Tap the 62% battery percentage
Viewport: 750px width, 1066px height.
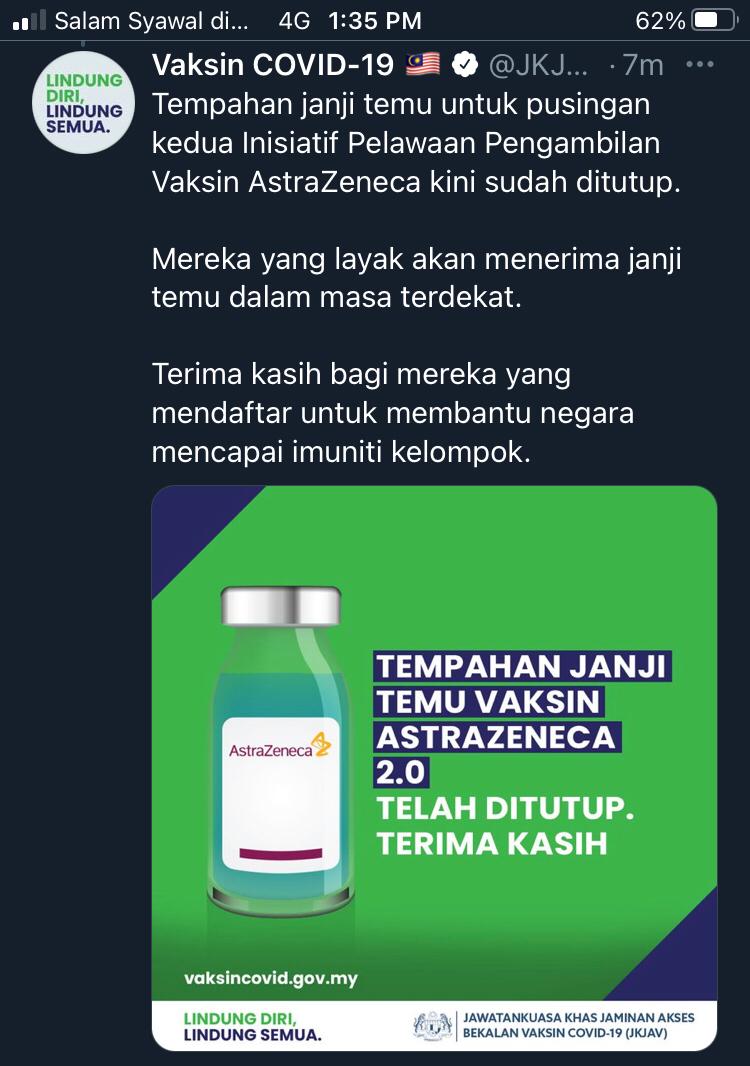pyautogui.click(x=660, y=21)
